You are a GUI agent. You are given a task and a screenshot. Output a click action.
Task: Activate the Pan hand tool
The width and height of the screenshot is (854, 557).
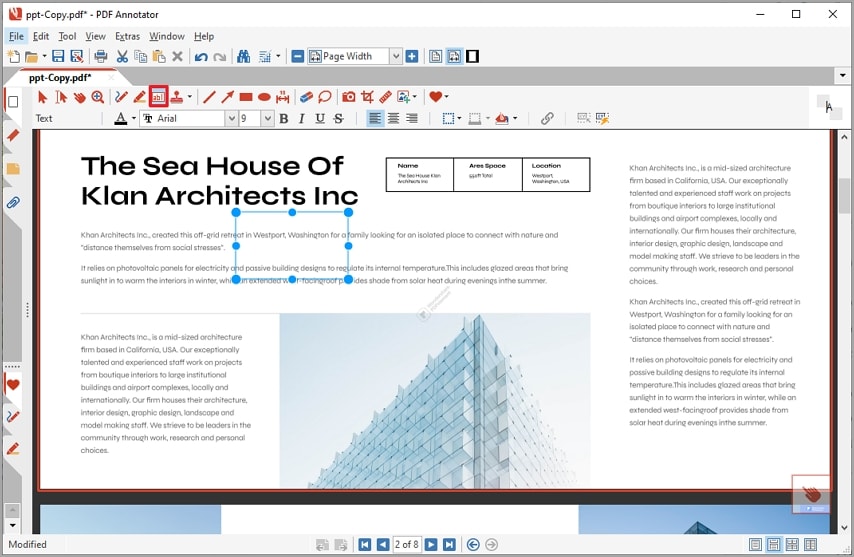pyautogui.click(x=80, y=97)
